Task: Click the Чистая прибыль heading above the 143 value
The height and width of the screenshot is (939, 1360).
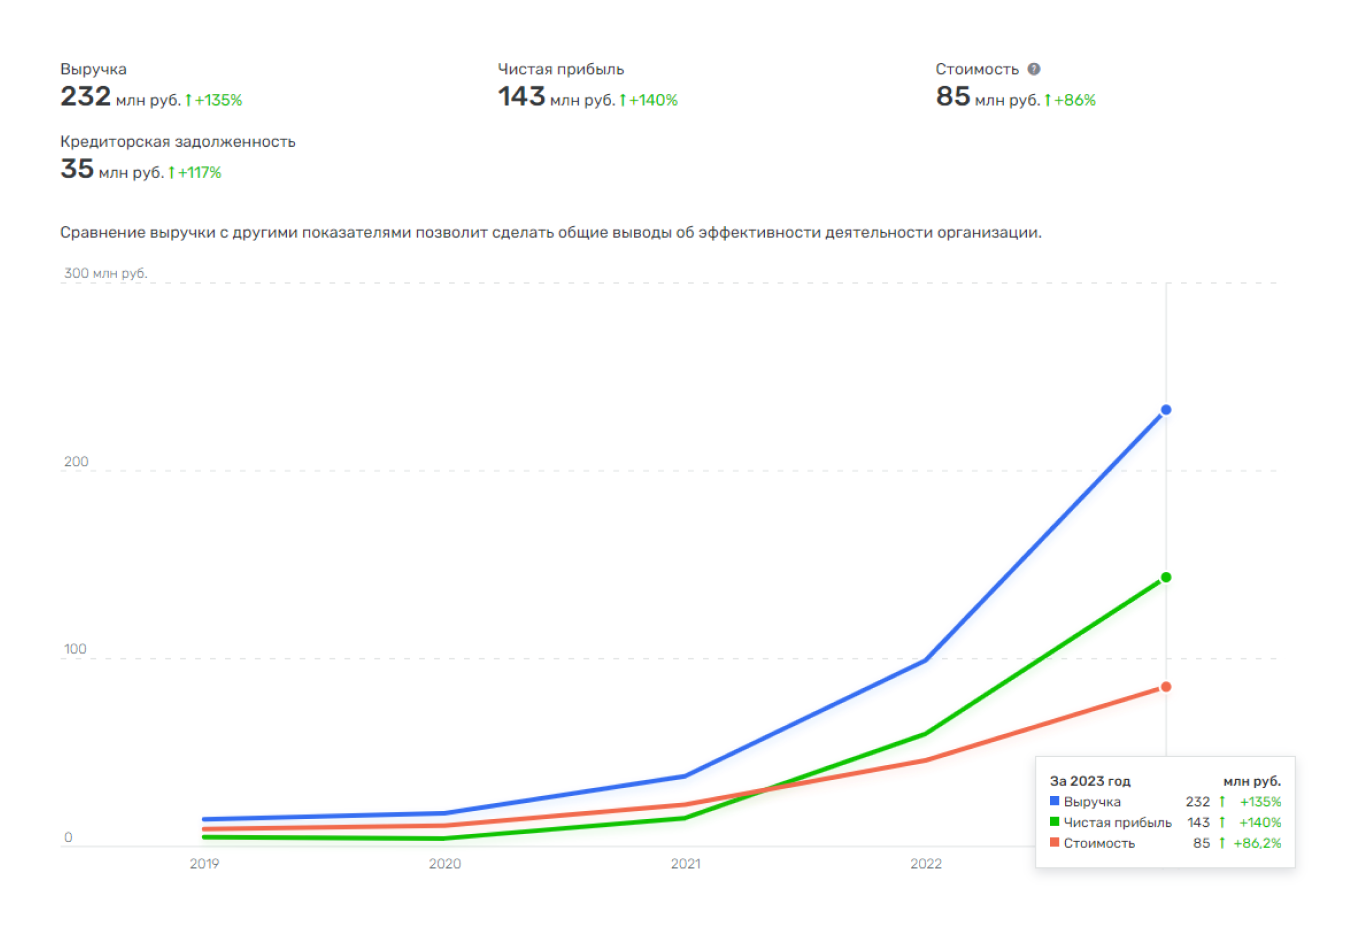Action: point(561,69)
